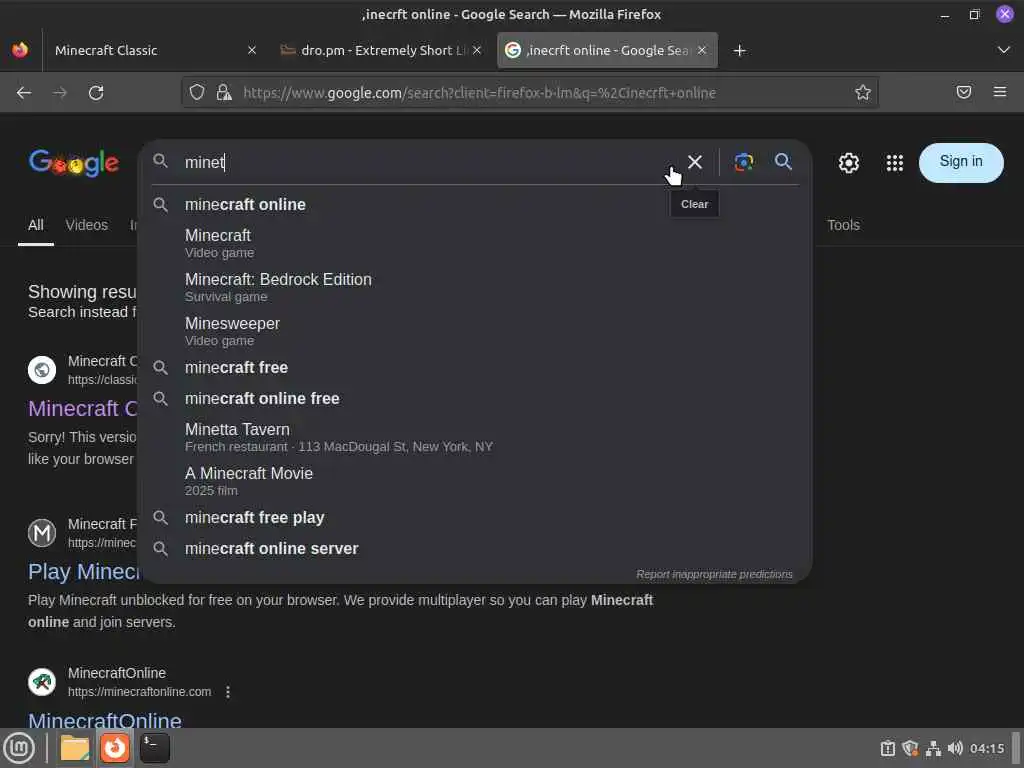The height and width of the screenshot is (768, 1024).
Task: Select the ,inecrft online Google tab
Action: point(607,50)
